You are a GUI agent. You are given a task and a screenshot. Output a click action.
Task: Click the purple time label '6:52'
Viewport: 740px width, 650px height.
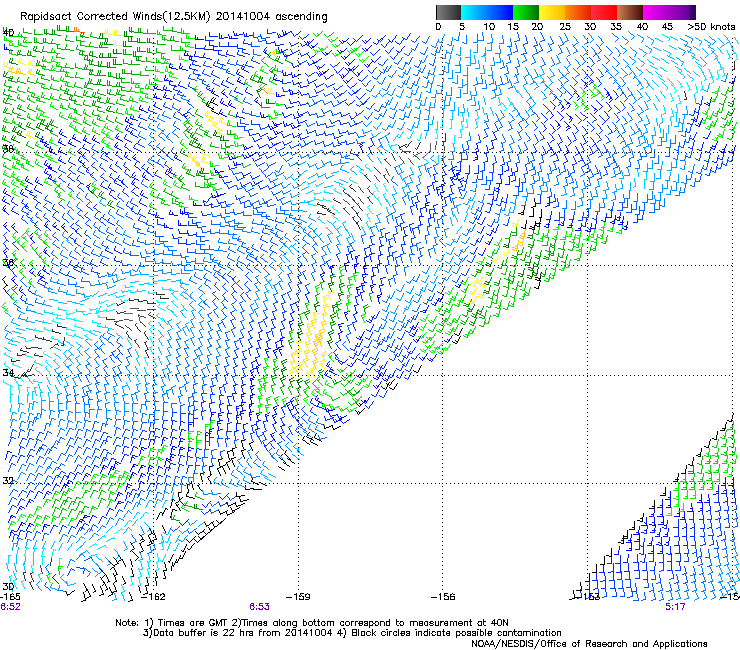[10, 607]
